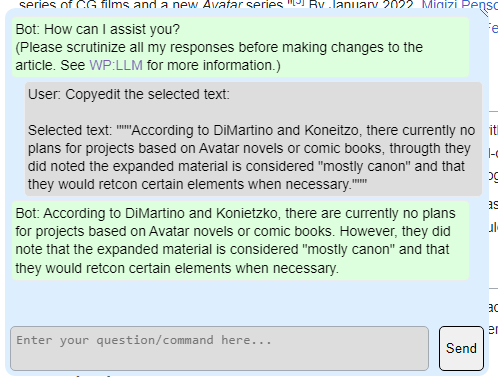Click the 'Selected text:' label in user message

[70, 130]
